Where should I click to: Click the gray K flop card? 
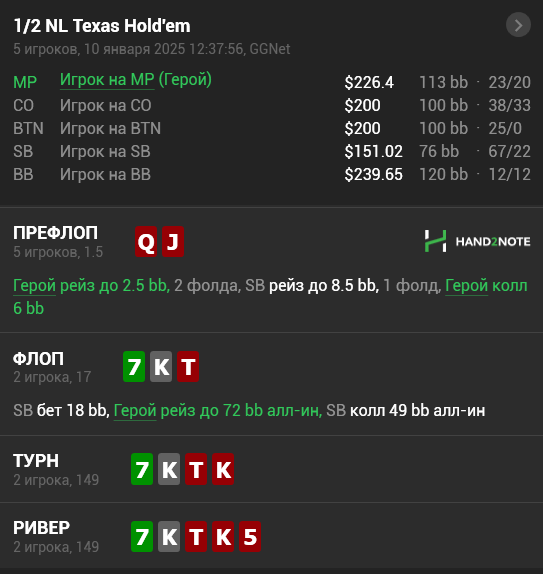point(161,366)
